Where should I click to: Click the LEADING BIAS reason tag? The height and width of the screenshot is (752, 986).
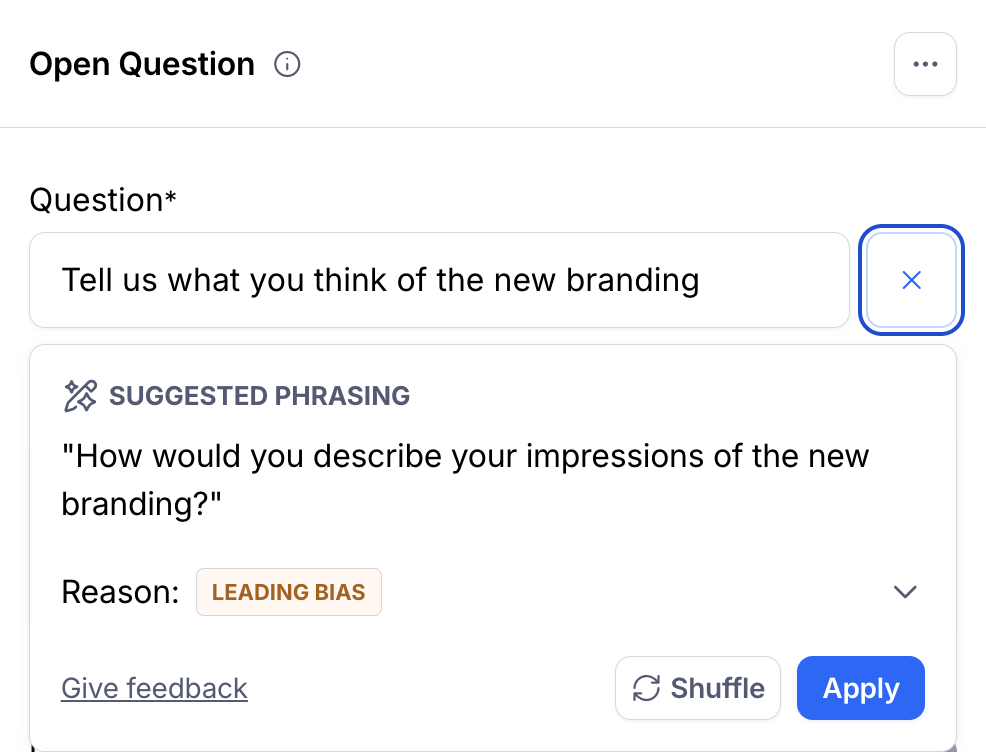pyautogui.click(x=289, y=592)
